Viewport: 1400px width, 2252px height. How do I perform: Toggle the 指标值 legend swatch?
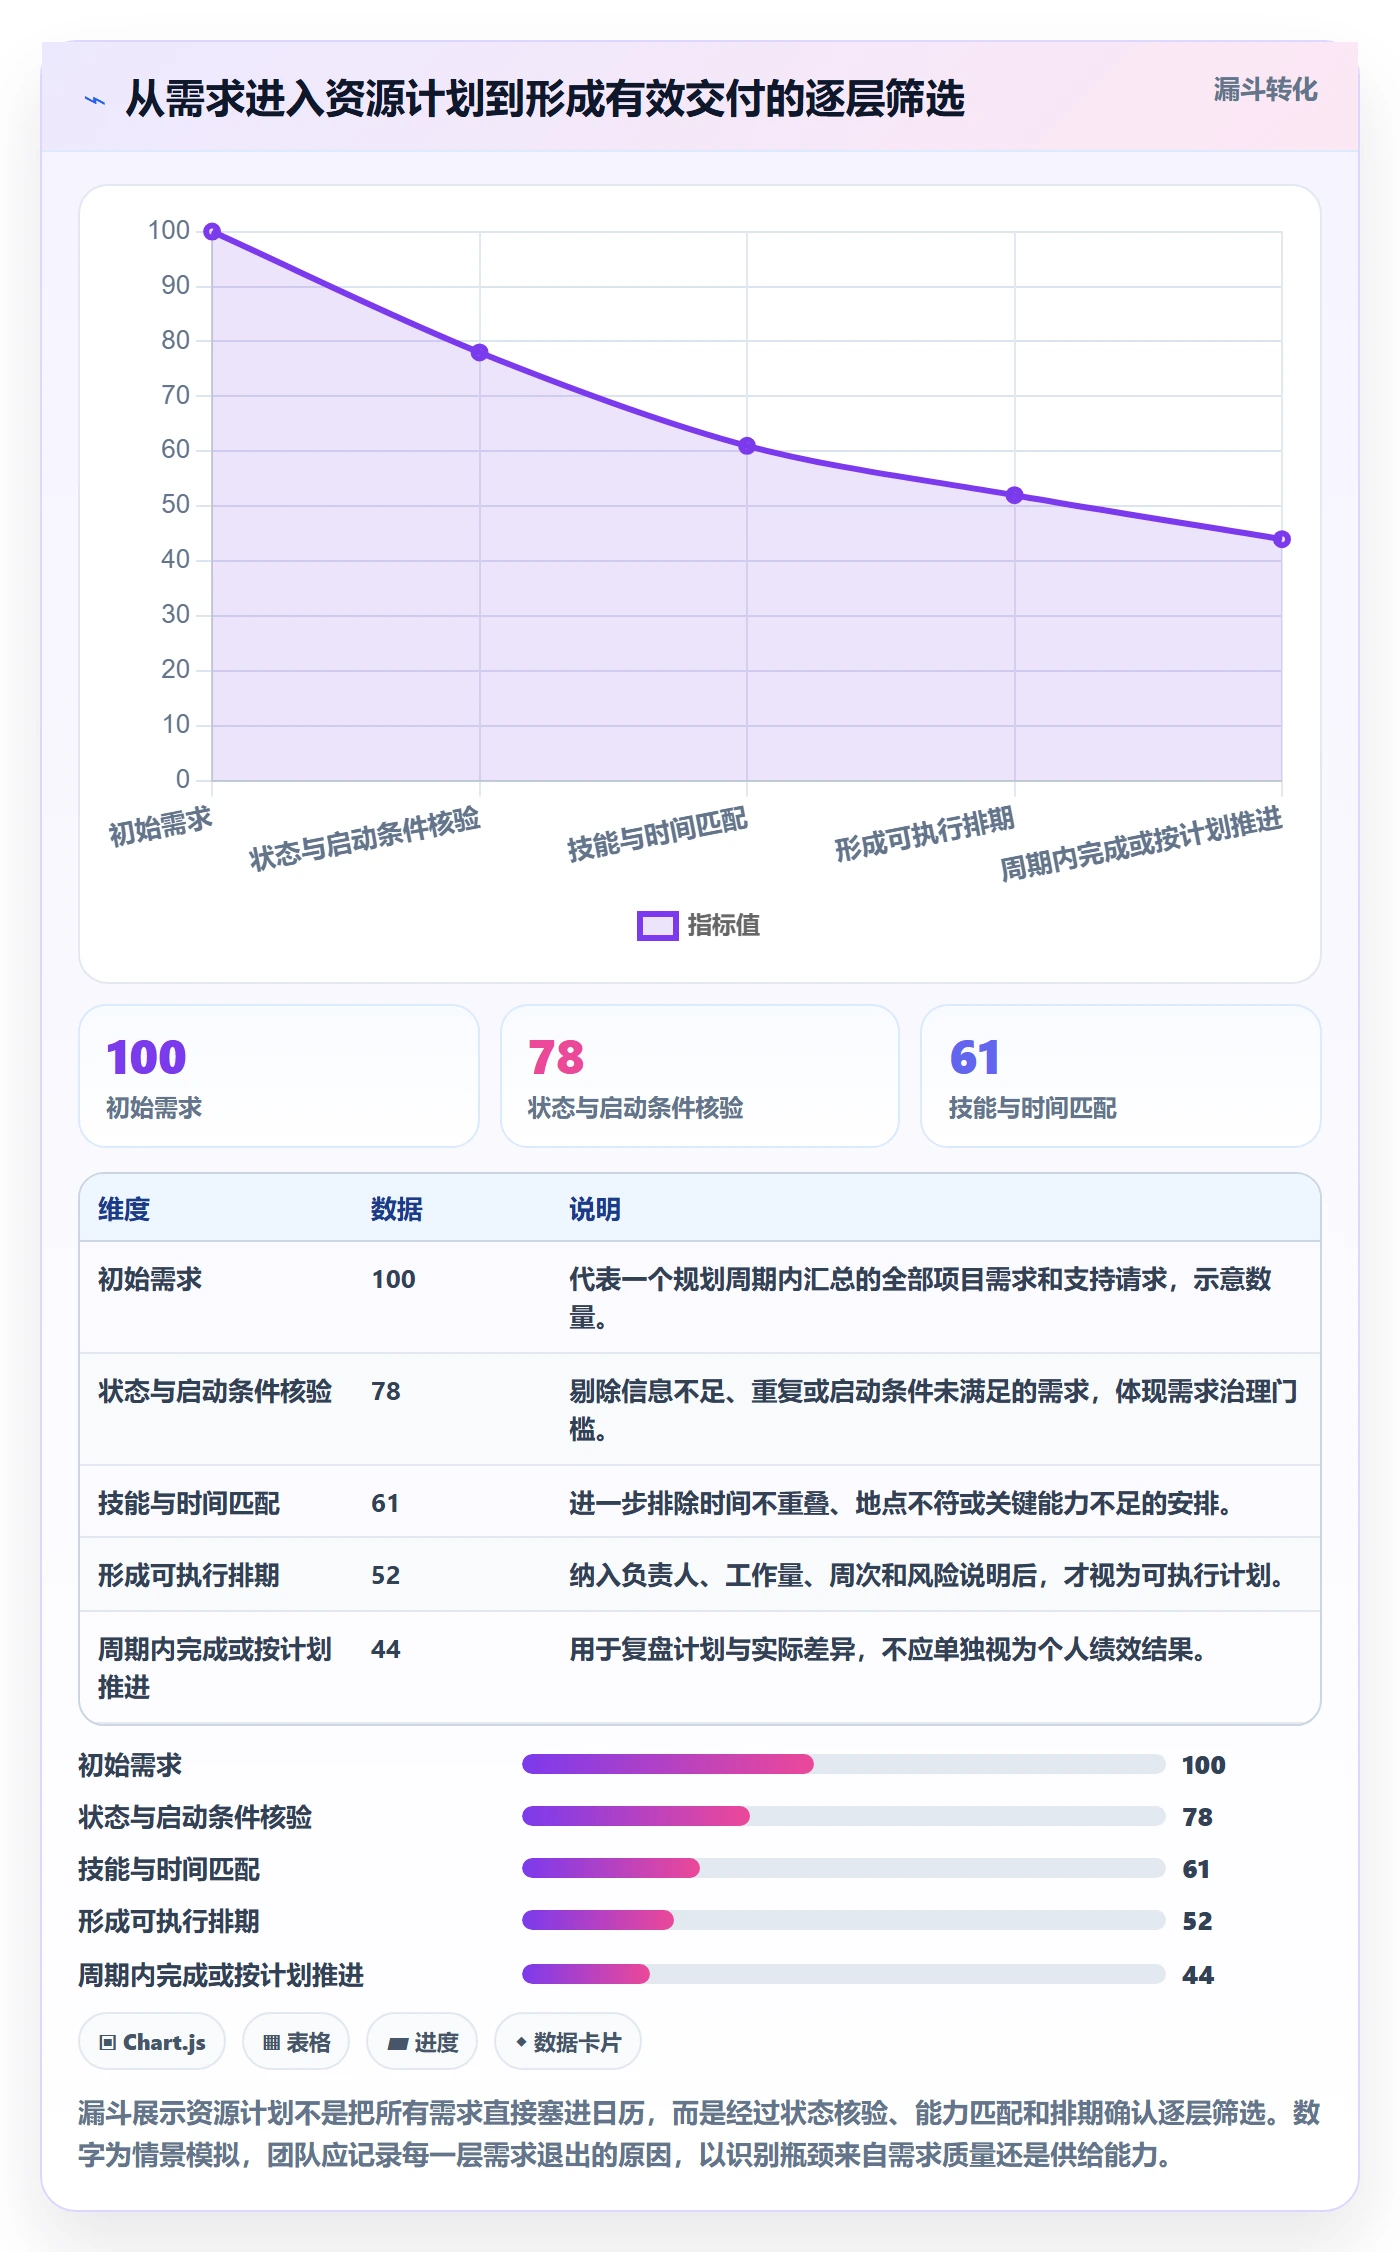pyautogui.click(x=658, y=925)
